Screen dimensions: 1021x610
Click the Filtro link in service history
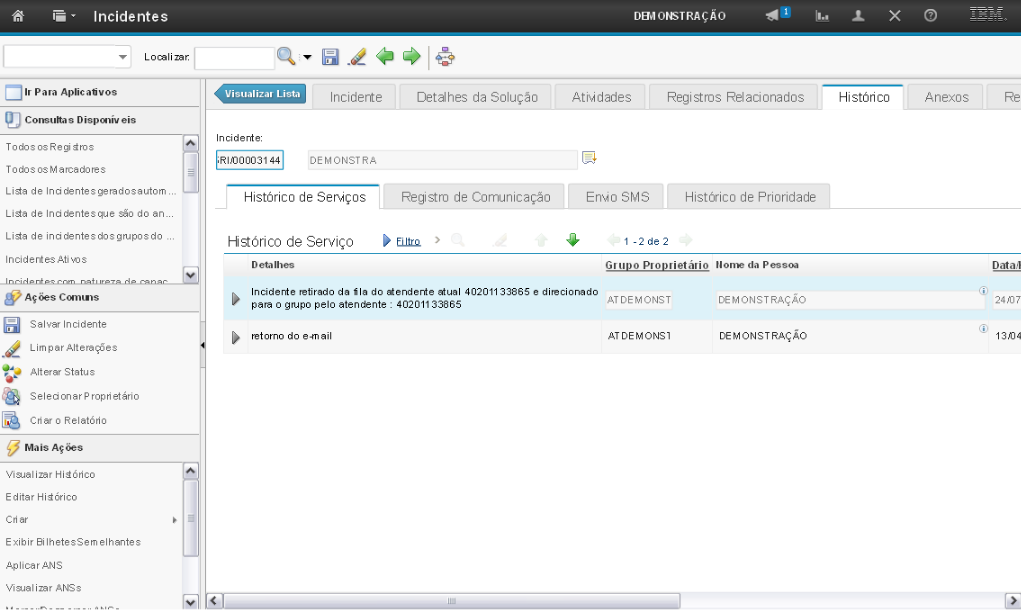click(408, 241)
